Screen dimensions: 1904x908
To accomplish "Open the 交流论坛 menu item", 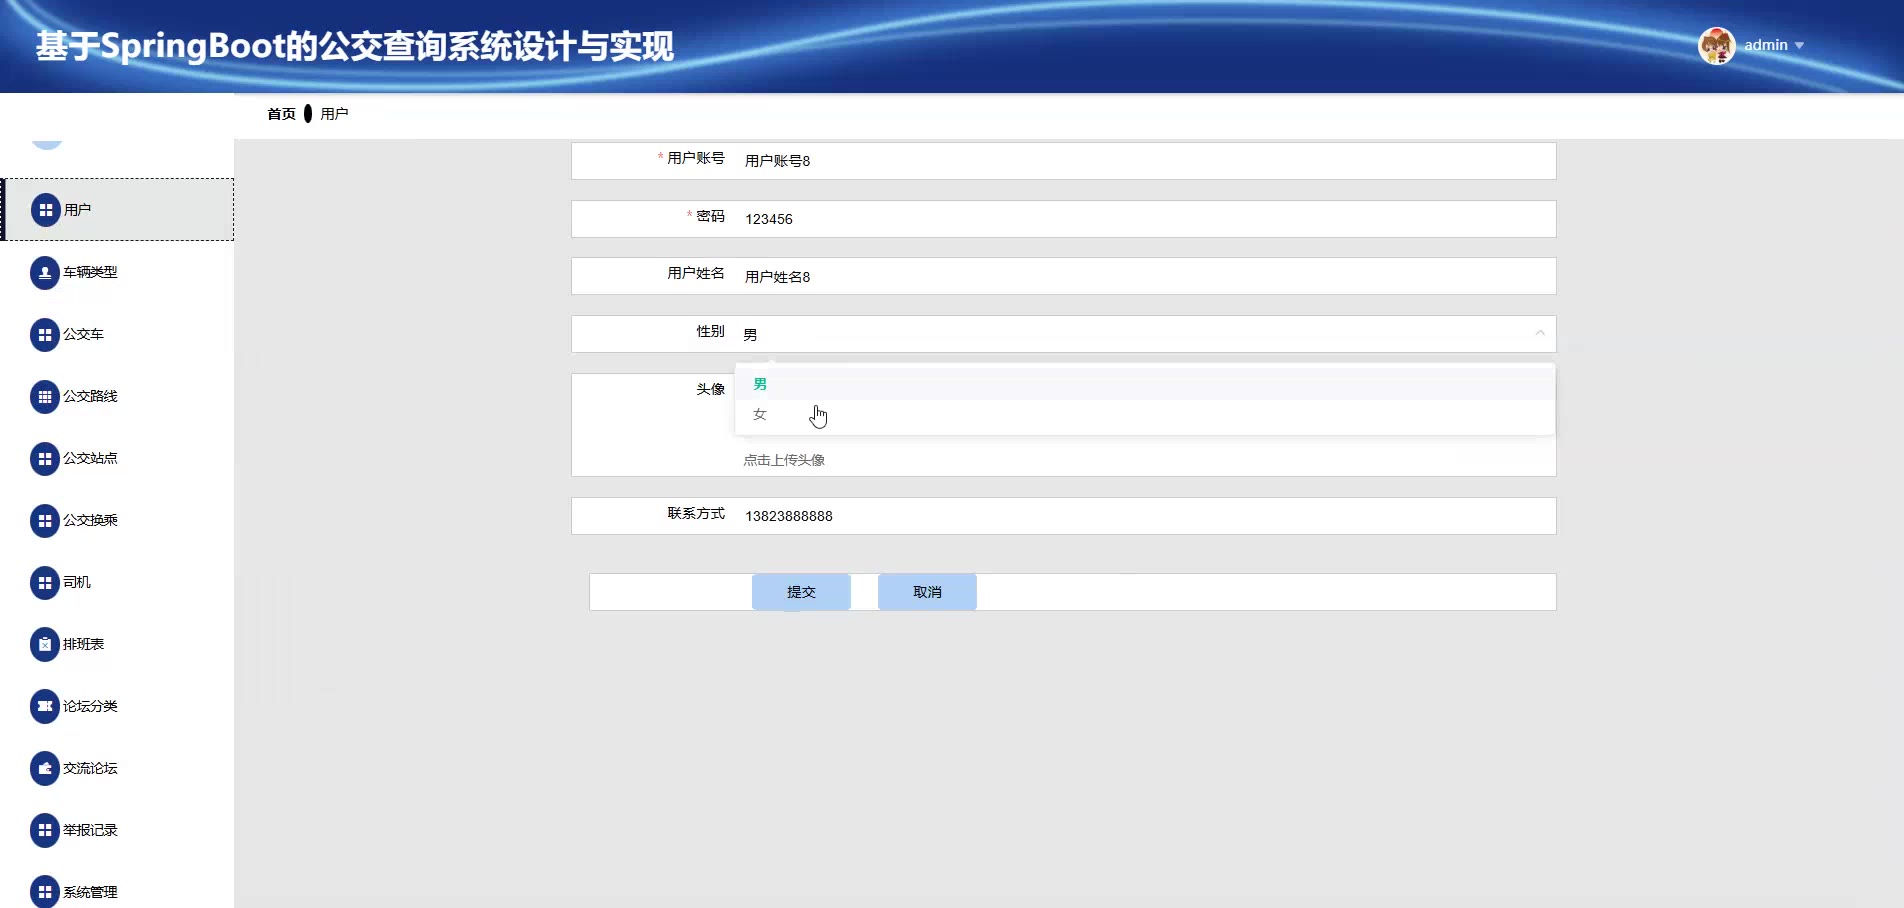I will pyautogui.click(x=118, y=768).
